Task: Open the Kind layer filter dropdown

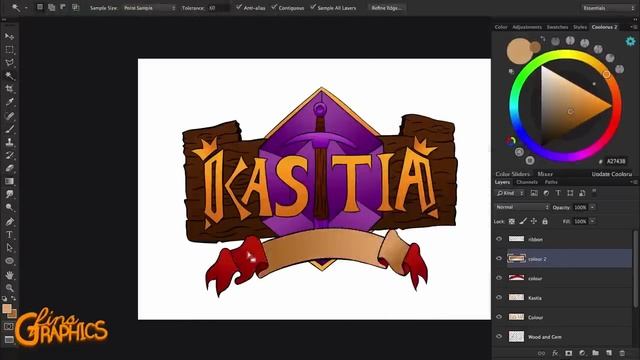Action: coord(510,193)
